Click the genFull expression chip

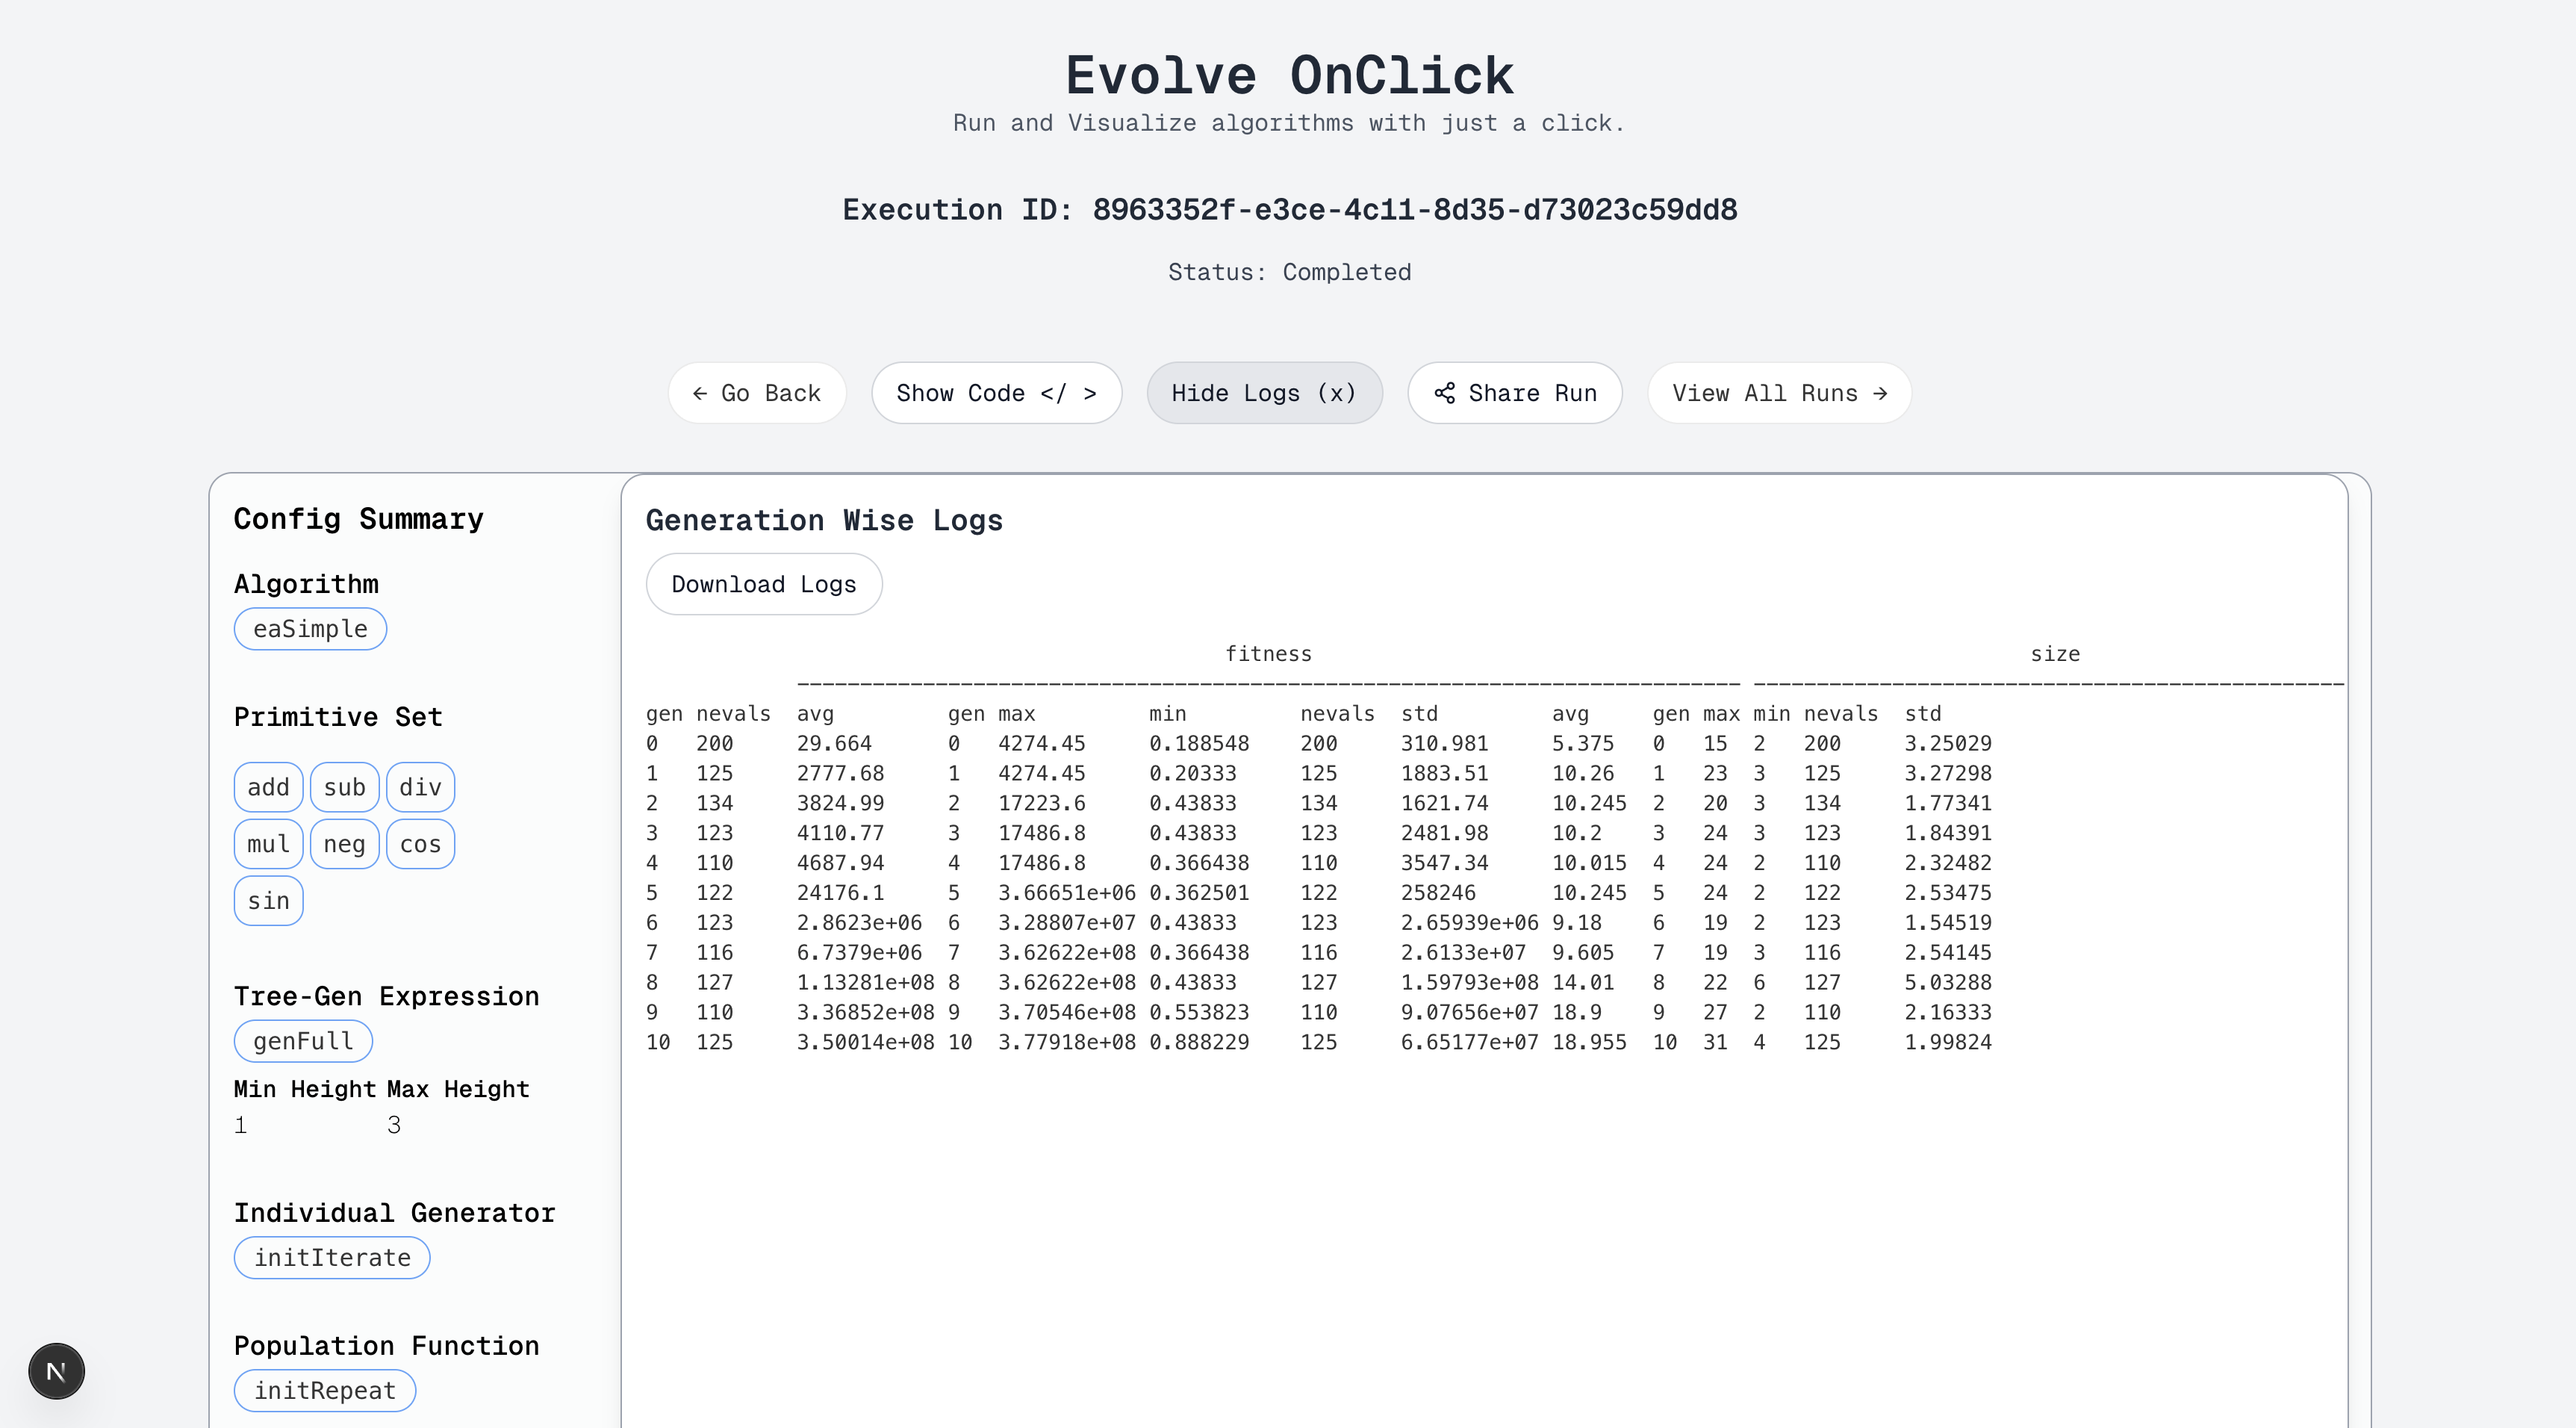(303, 1041)
